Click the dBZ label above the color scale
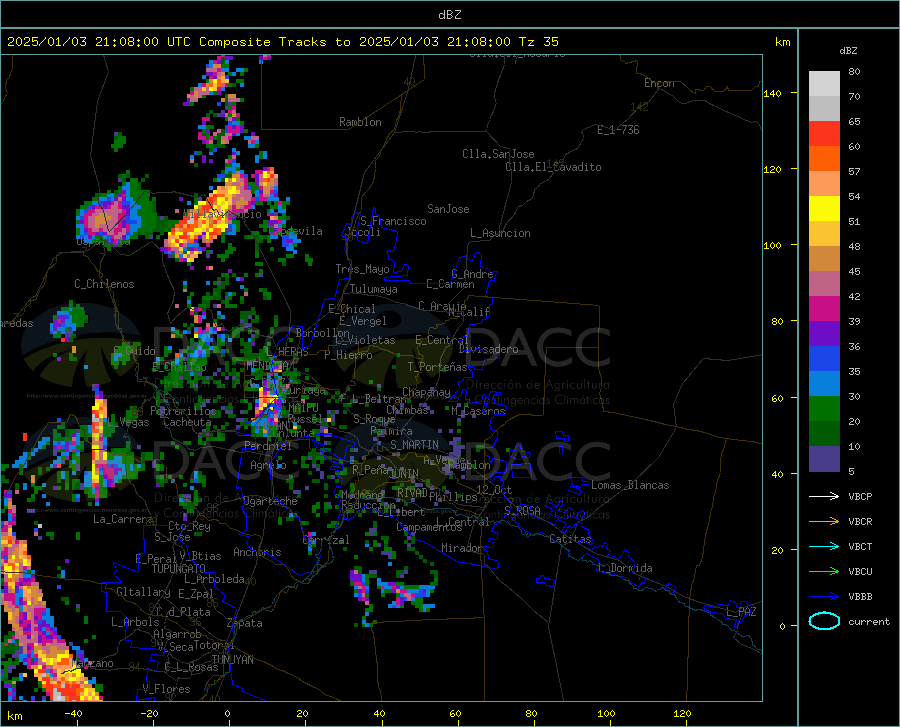 click(848, 50)
